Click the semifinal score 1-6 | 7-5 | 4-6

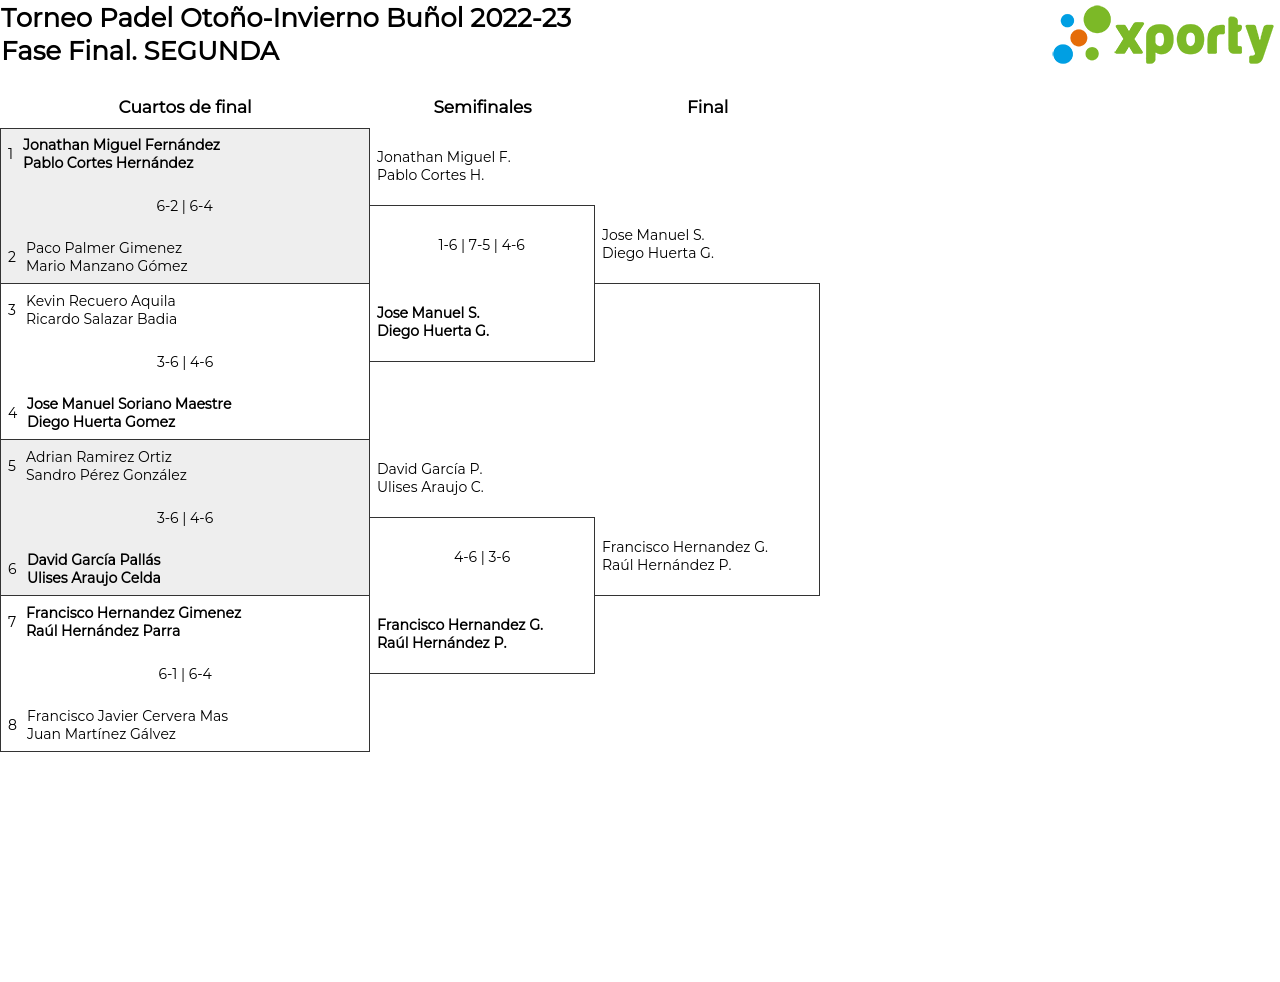coord(481,245)
